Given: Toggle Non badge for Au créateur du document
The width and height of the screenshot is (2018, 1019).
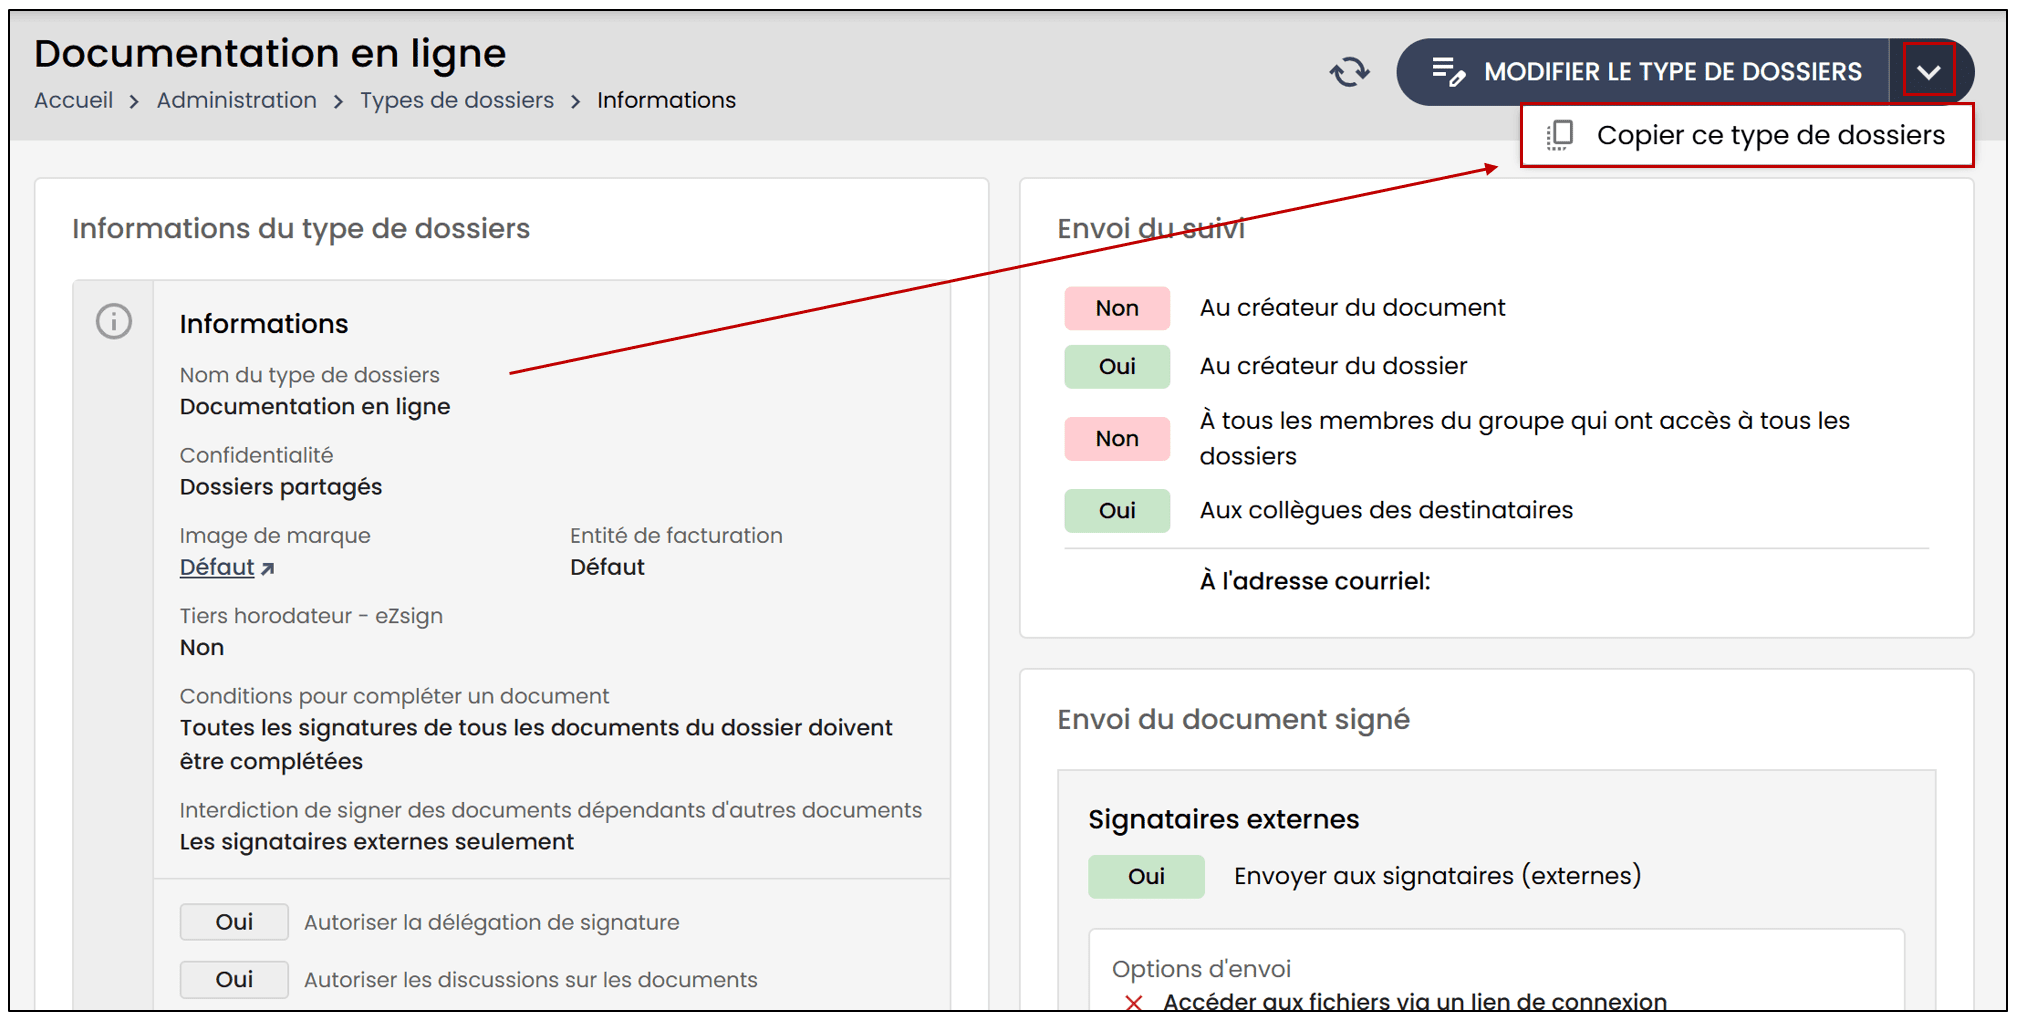Looking at the screenshot, I should 1116,308.
